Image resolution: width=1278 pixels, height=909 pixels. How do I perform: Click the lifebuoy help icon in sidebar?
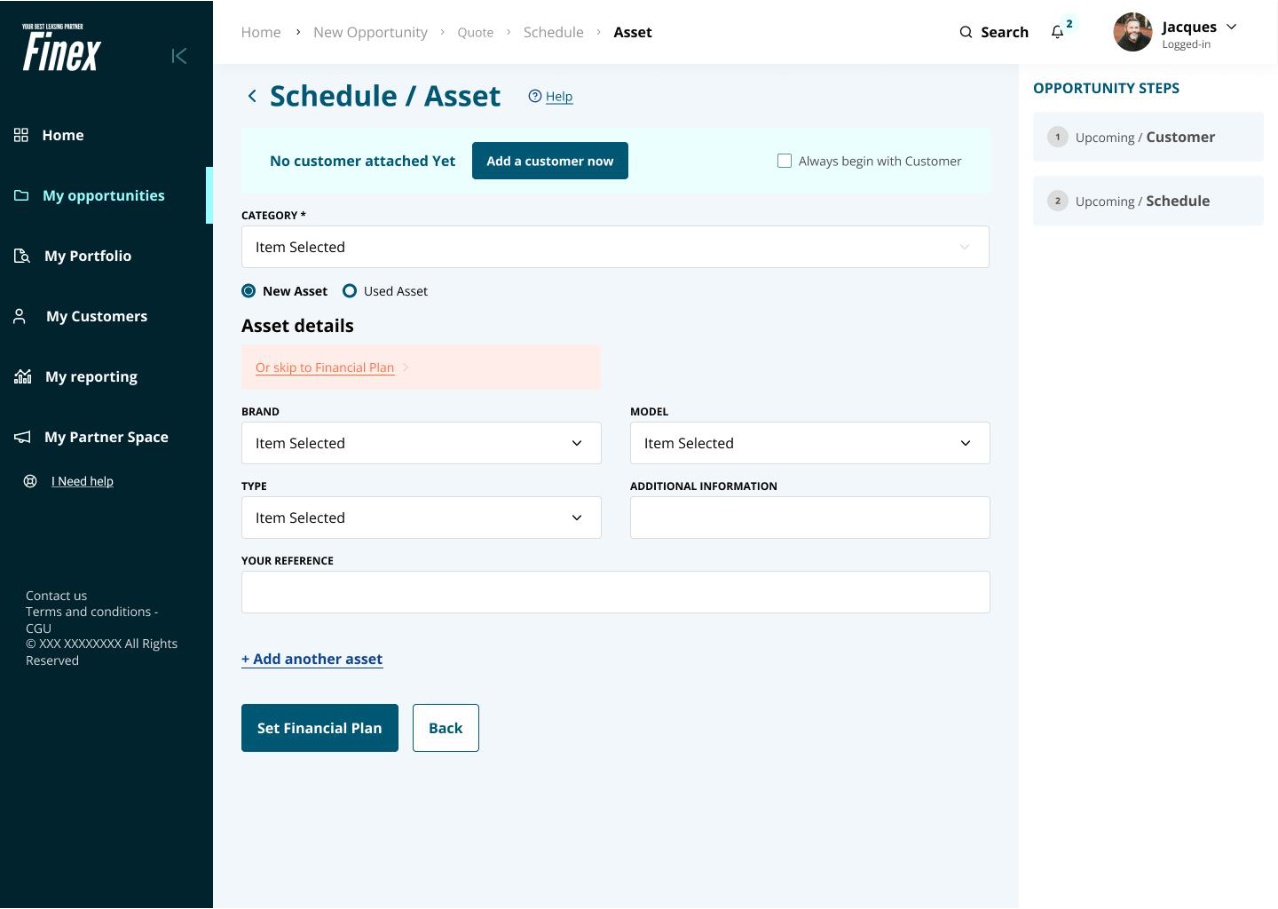click(x=30, y=481)
